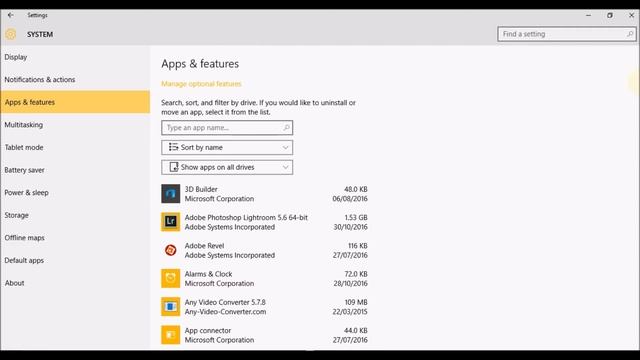Screen dimensions: 640x360
Task: Focus the Find a setting search box
Action: click(x=567, y=34)
